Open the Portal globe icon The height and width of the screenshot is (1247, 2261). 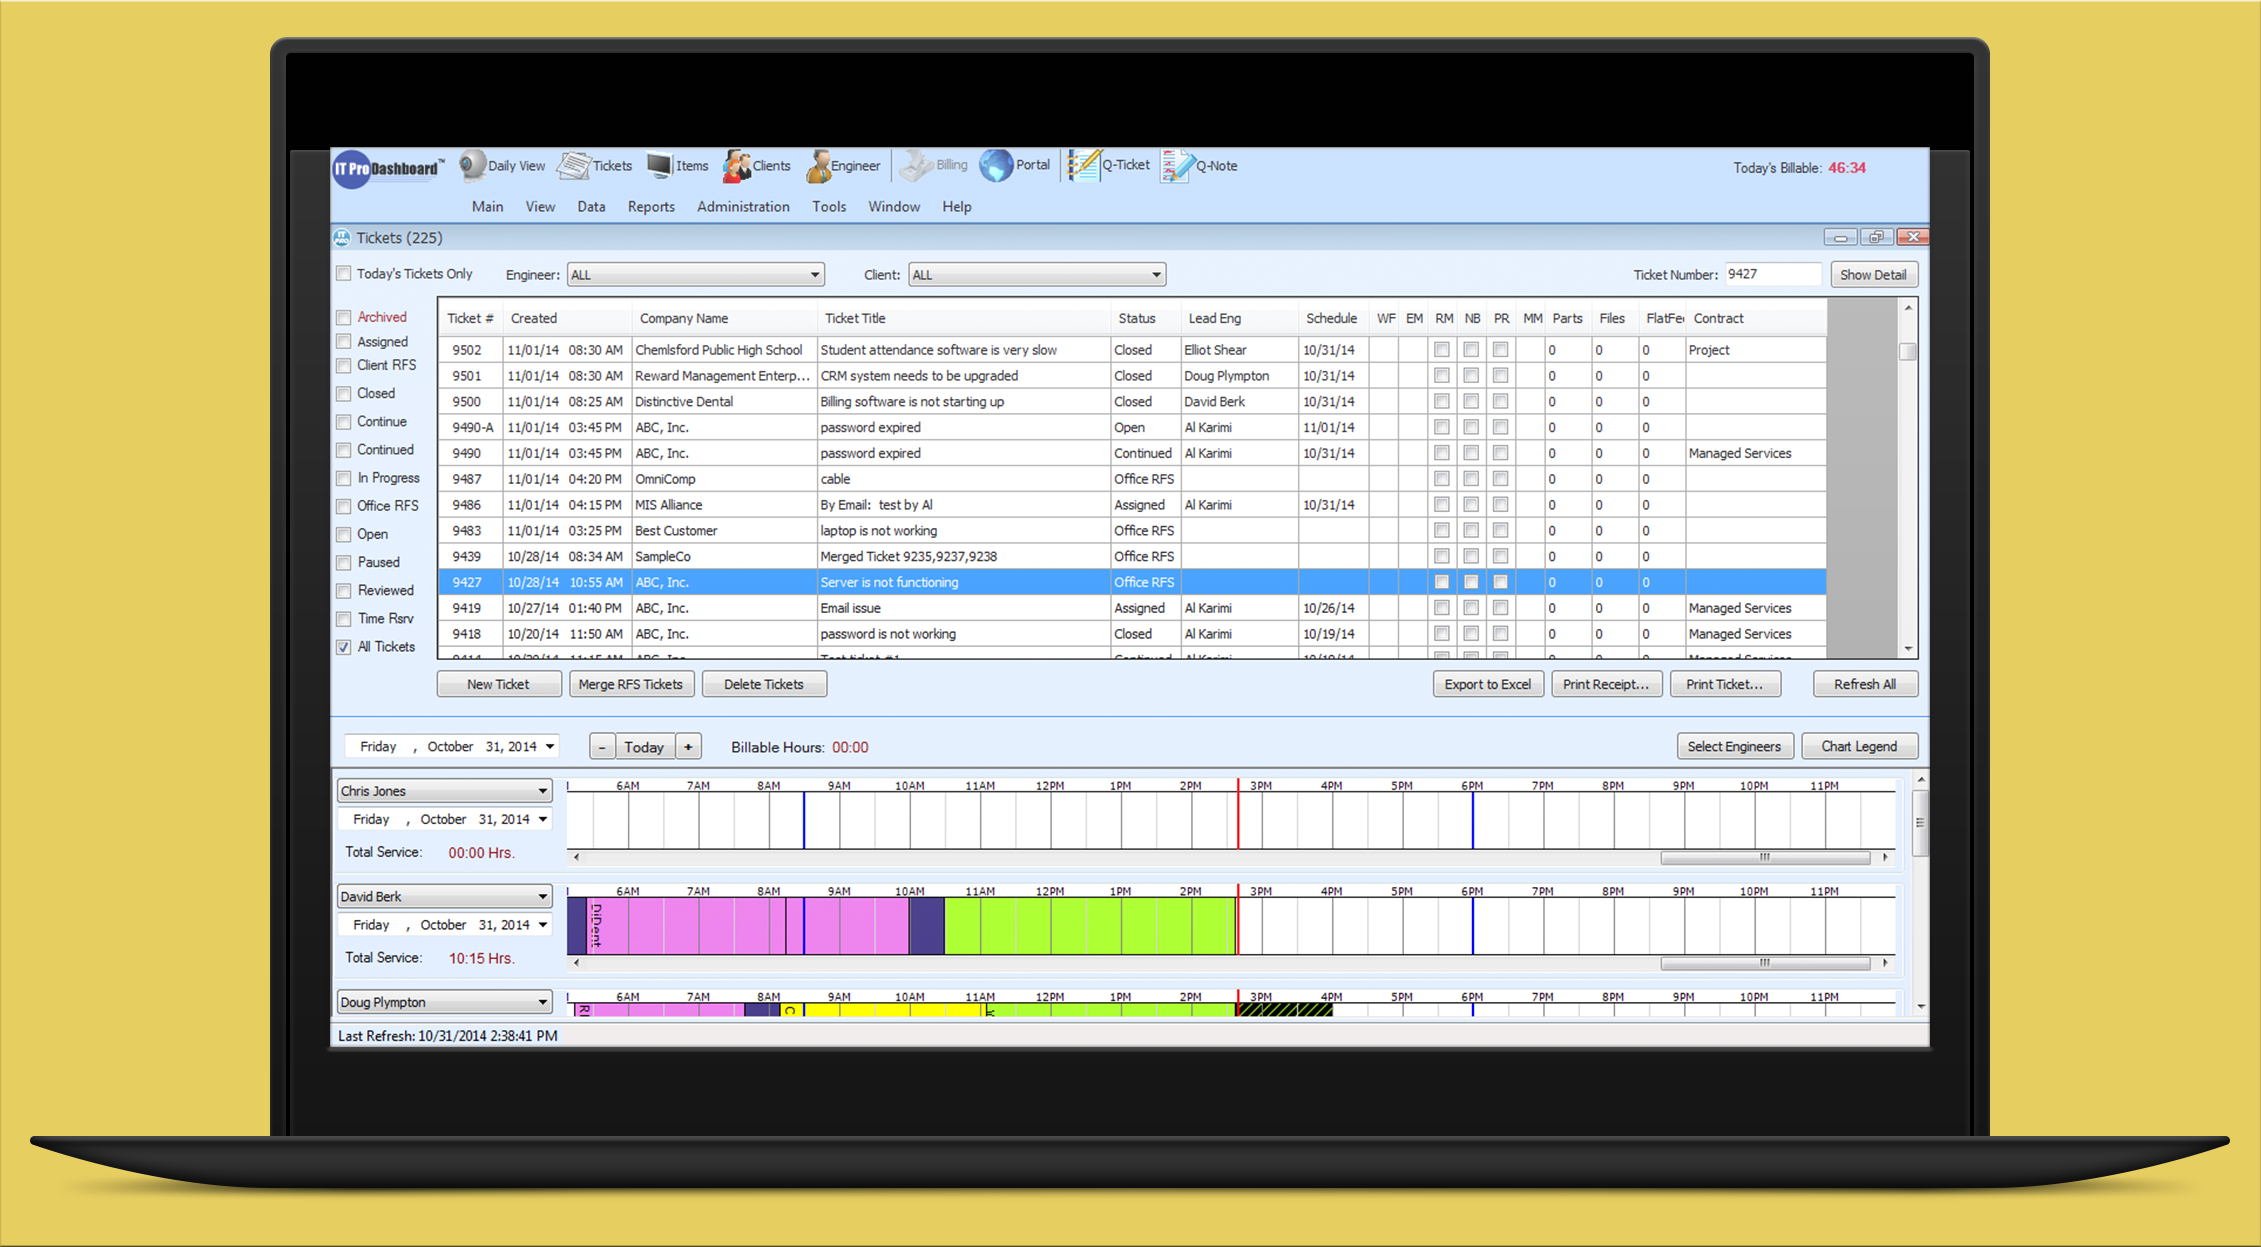1015,165
